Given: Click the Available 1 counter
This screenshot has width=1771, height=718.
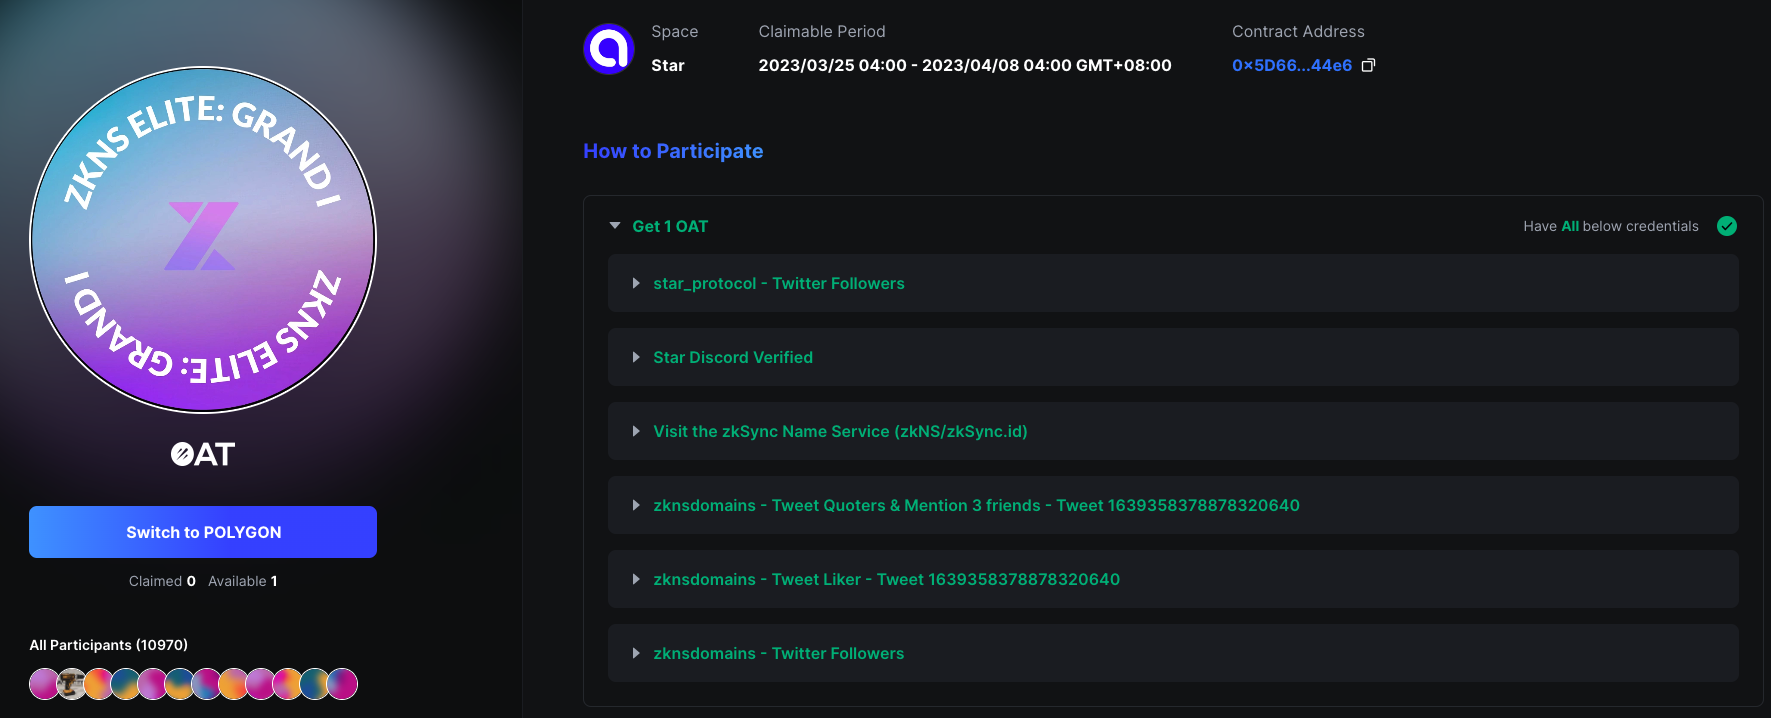Looking at the screenshot, I should (x=243, y=581).
